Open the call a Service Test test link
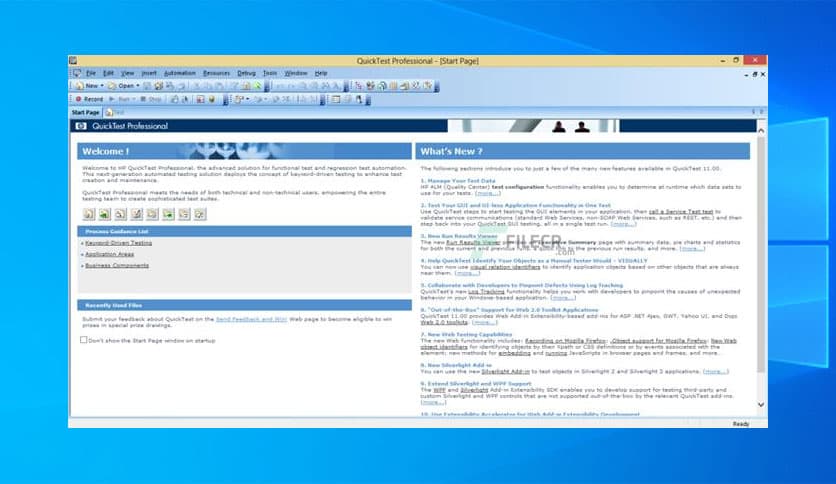 (681, 212)
